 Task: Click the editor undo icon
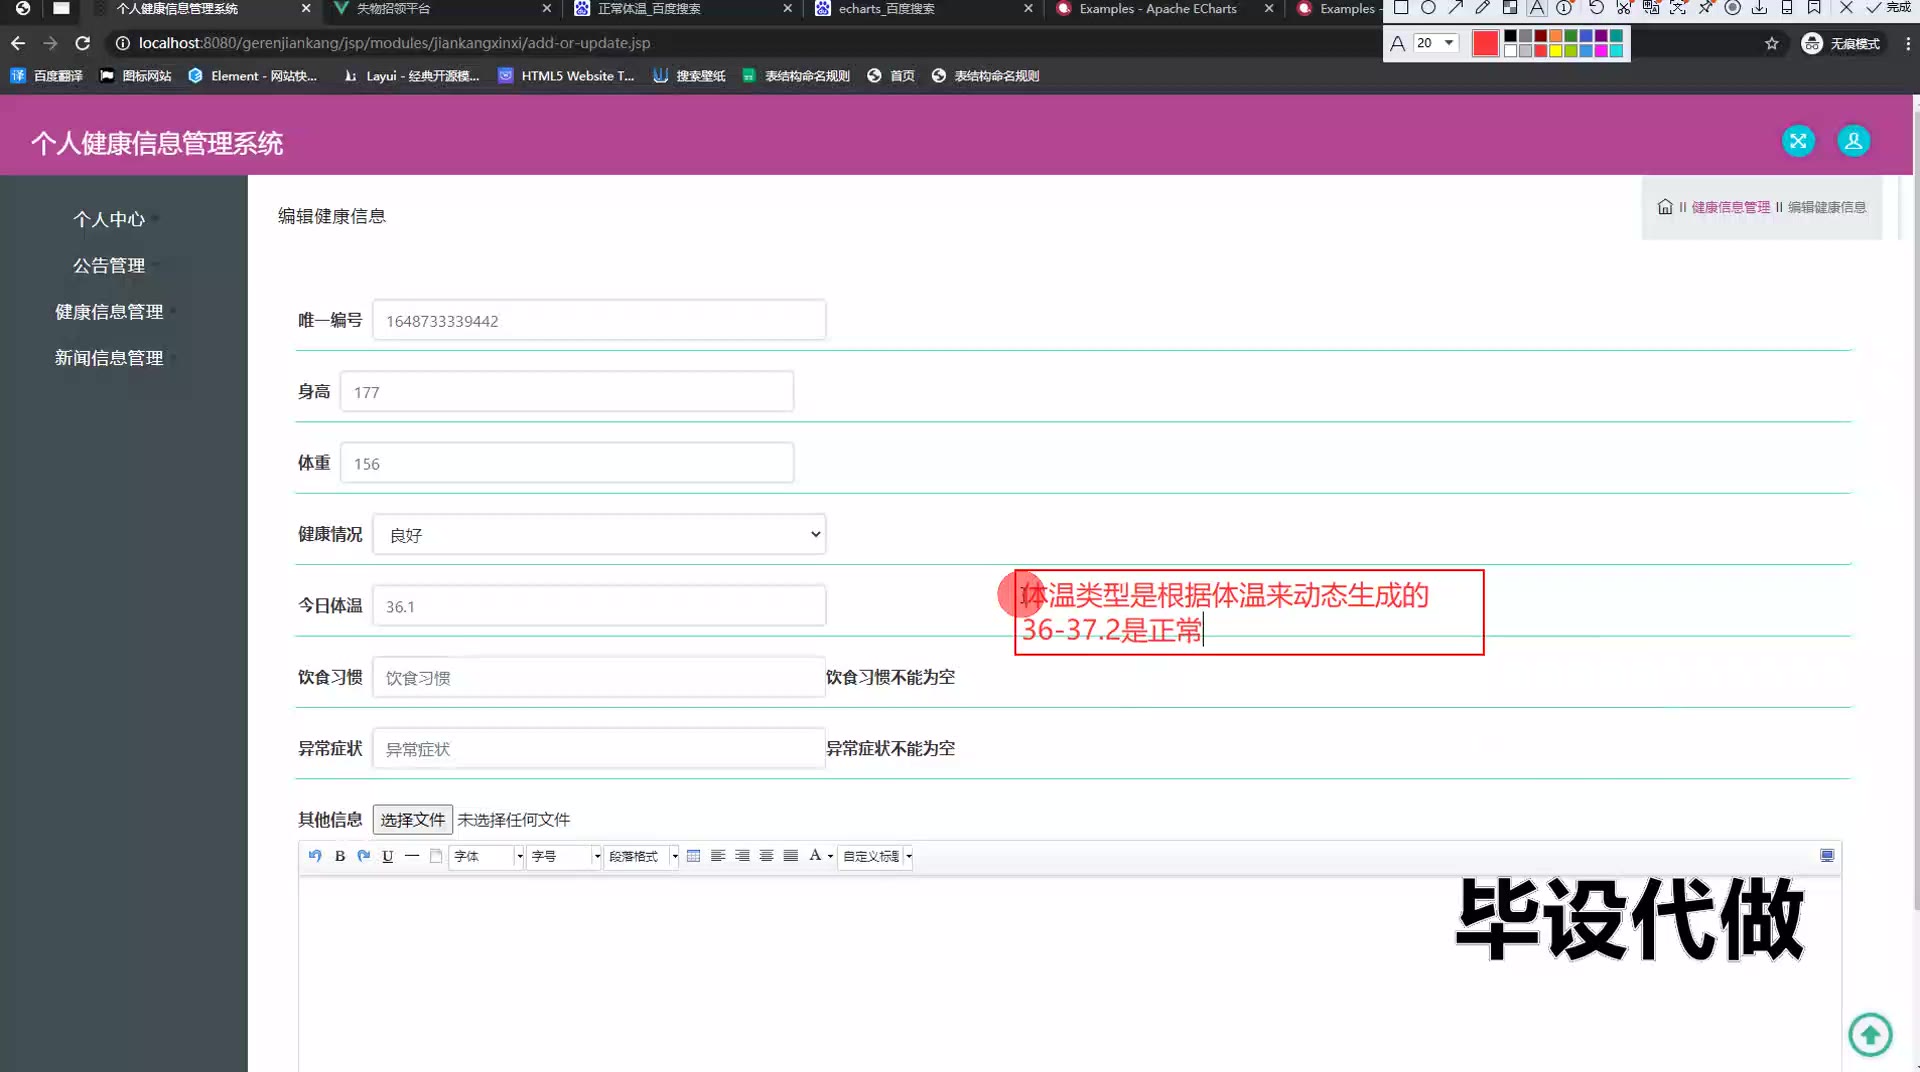coord(315,856)
